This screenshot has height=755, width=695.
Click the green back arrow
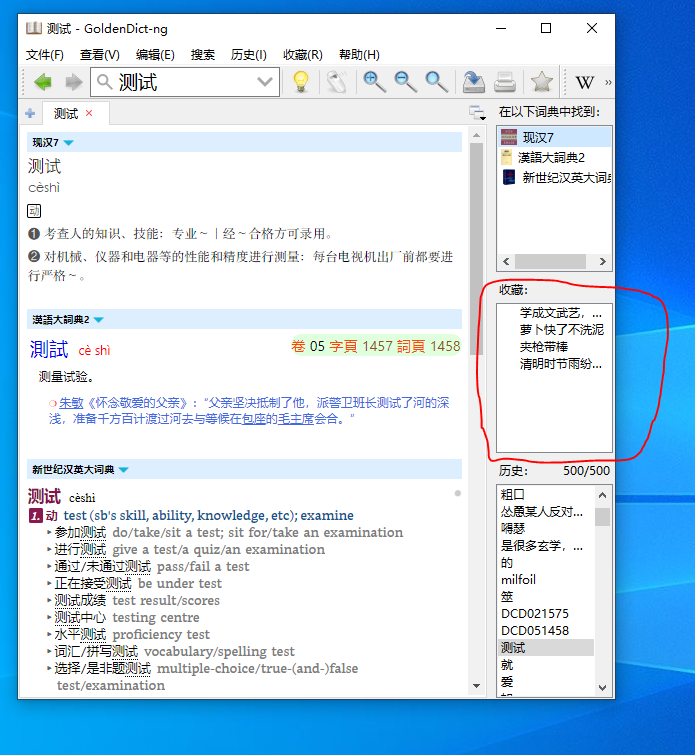43,82
